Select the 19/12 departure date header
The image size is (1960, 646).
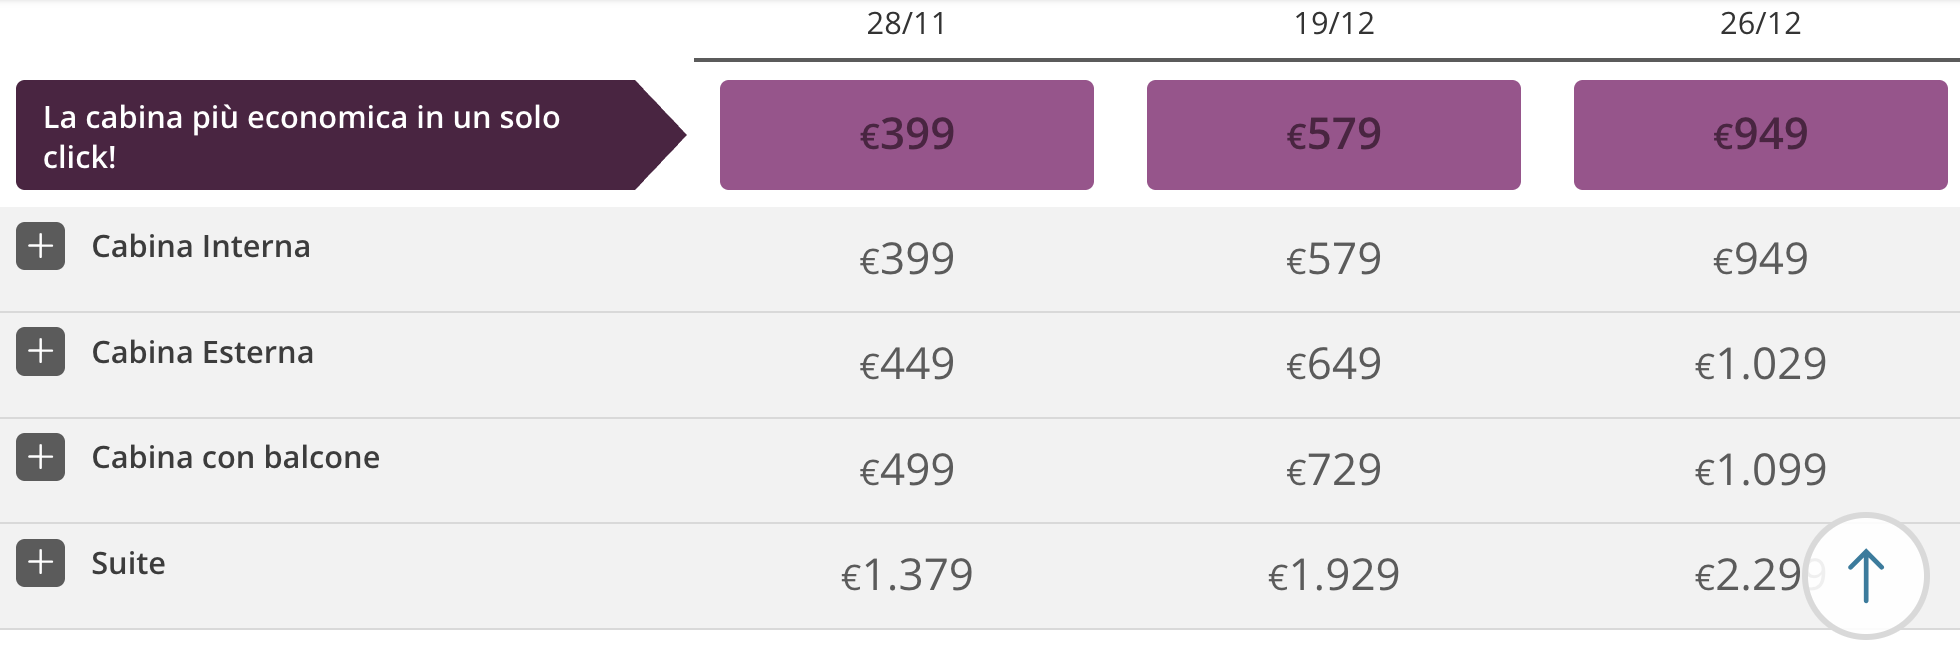1334,24
